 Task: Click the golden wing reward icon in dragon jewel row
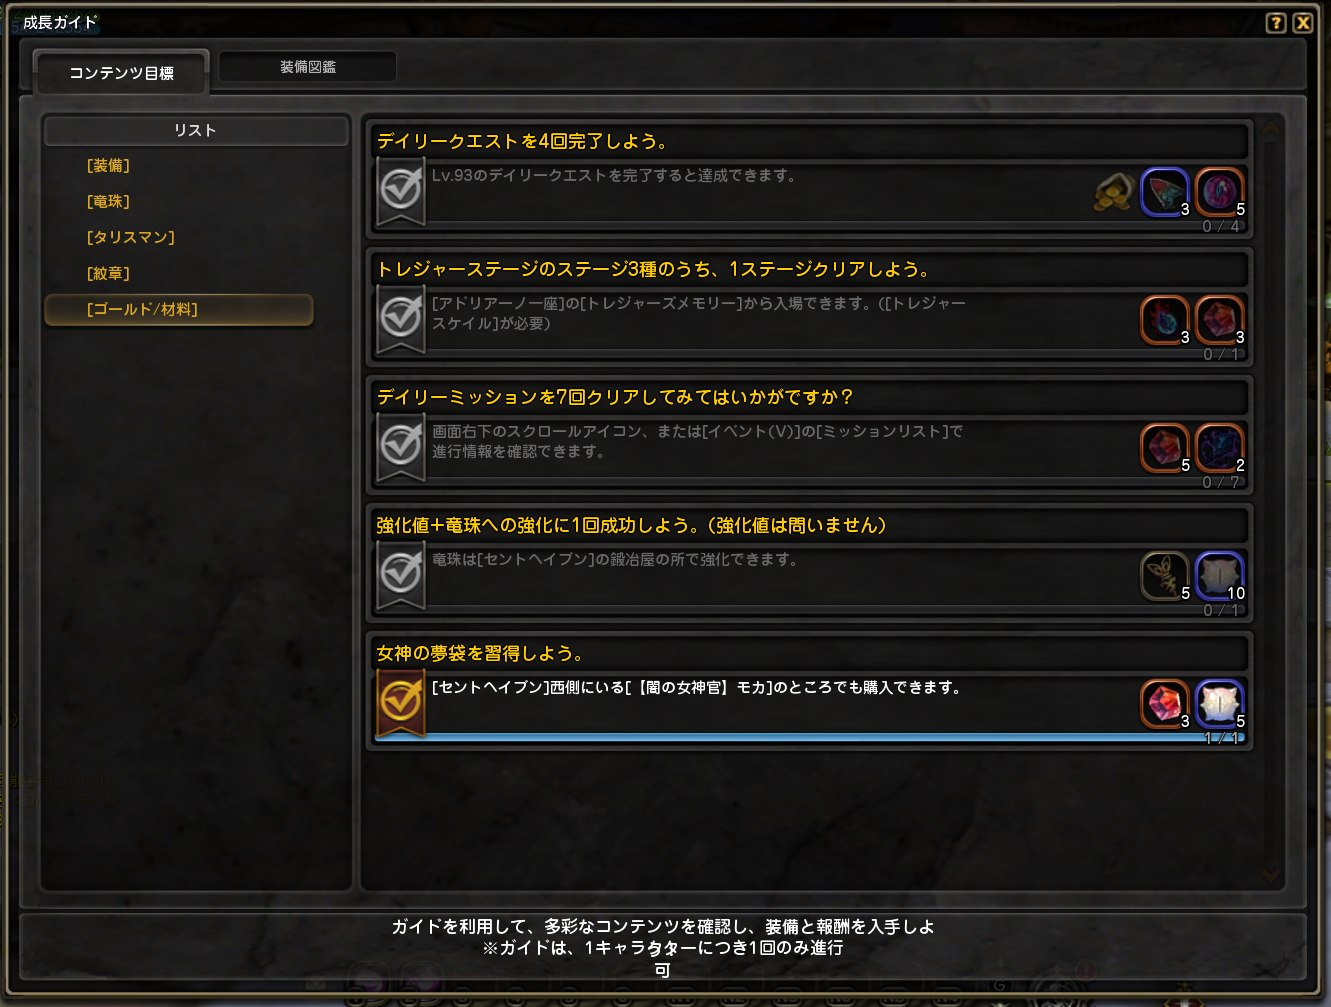click(1165, 576)
